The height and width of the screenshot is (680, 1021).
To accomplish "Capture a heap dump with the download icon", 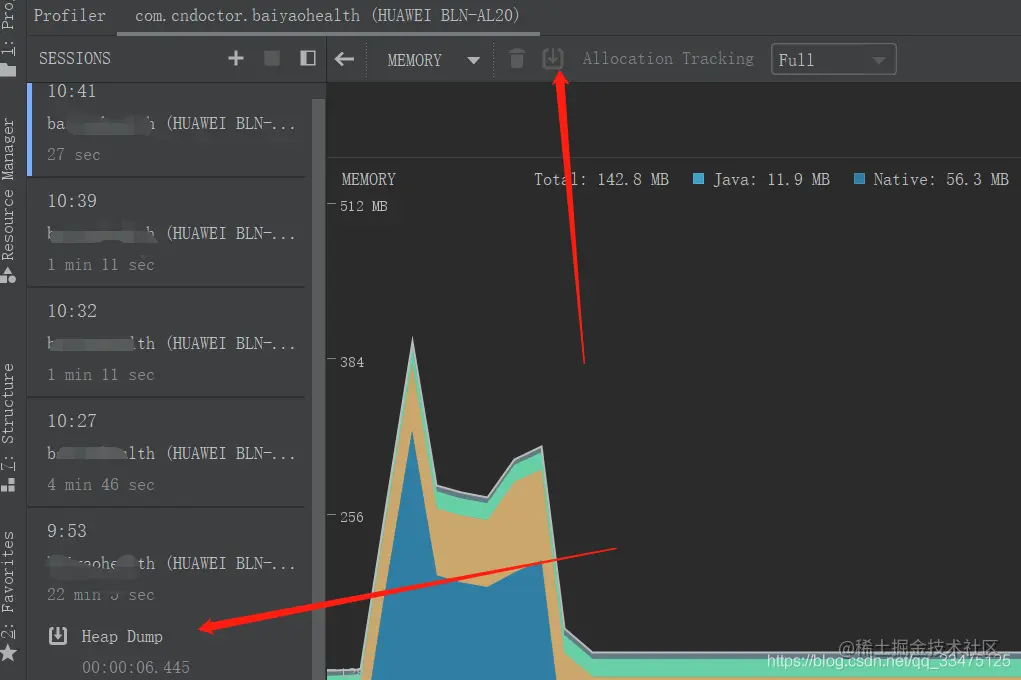I will [552, 57].
